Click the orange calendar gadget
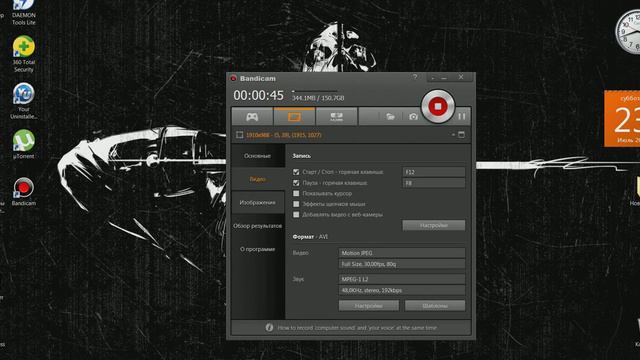Image resolution: width=640 pixels, height=360 pixels. pos(622,119)
